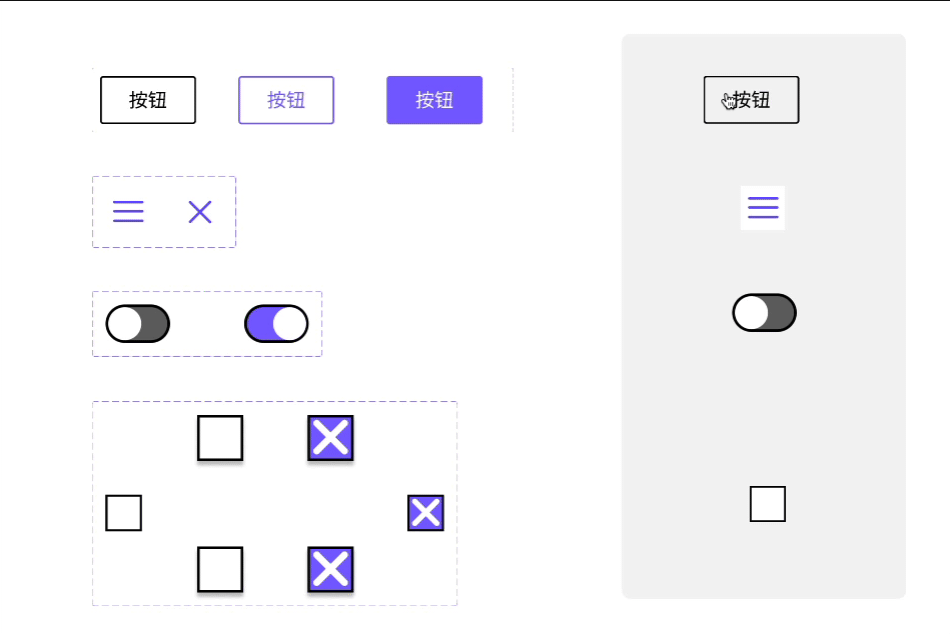This screenshot has width=950, height=634.
Task: Check the bottom unchecked shadowed checkbox
Action: point(220,569)
